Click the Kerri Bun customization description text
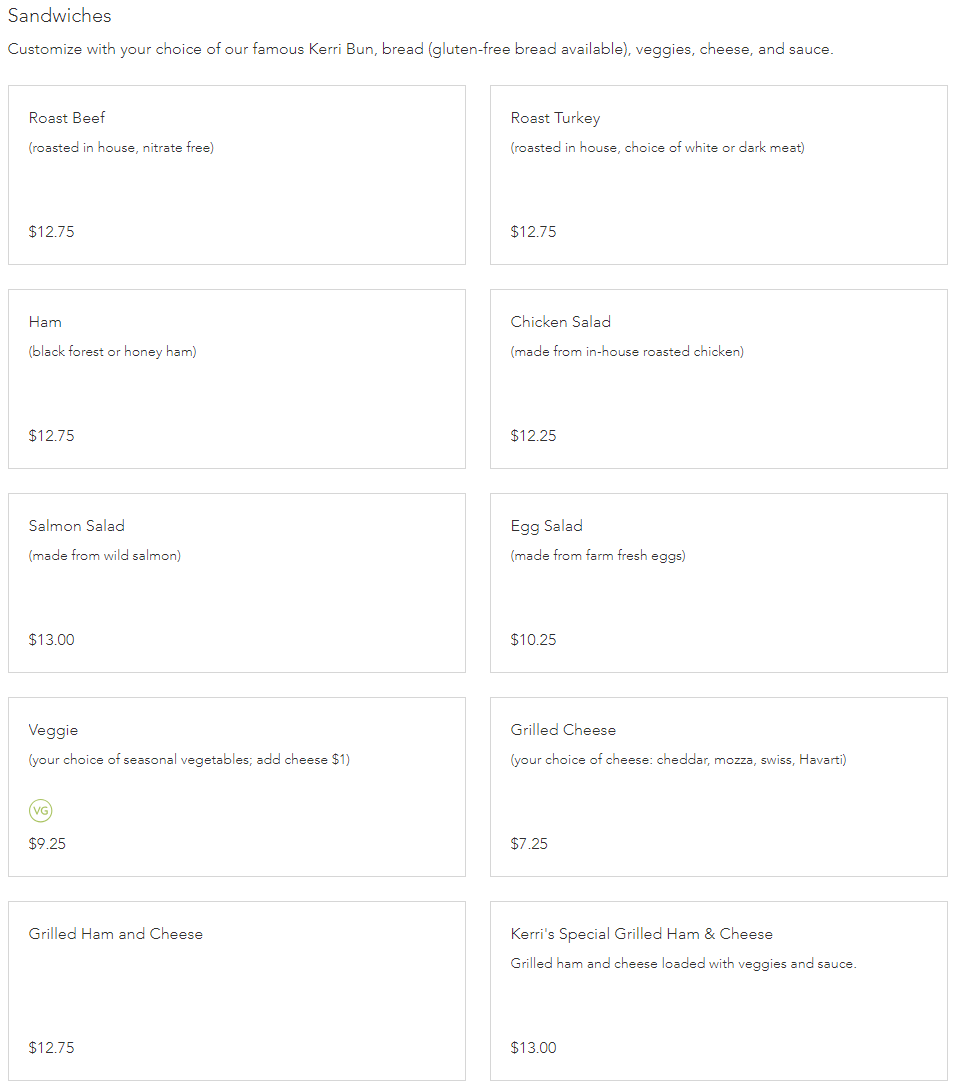Viewport: 955px width, 1087px height. click(421, 49)
